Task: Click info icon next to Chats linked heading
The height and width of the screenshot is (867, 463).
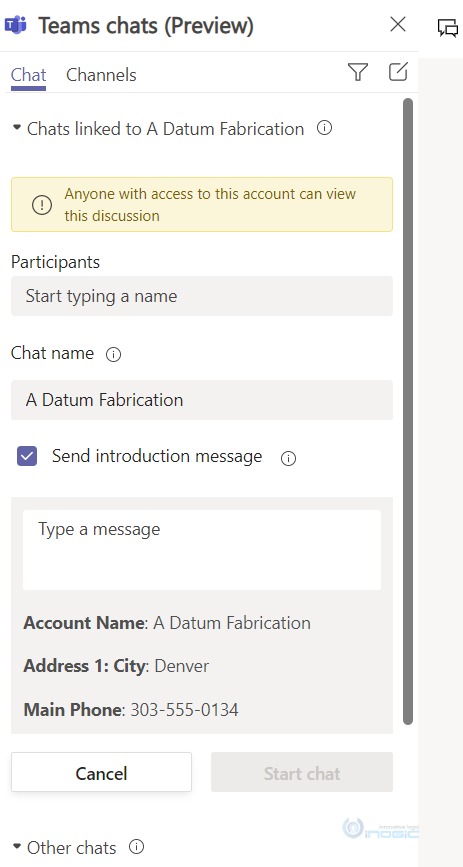Action: [325, 128]
